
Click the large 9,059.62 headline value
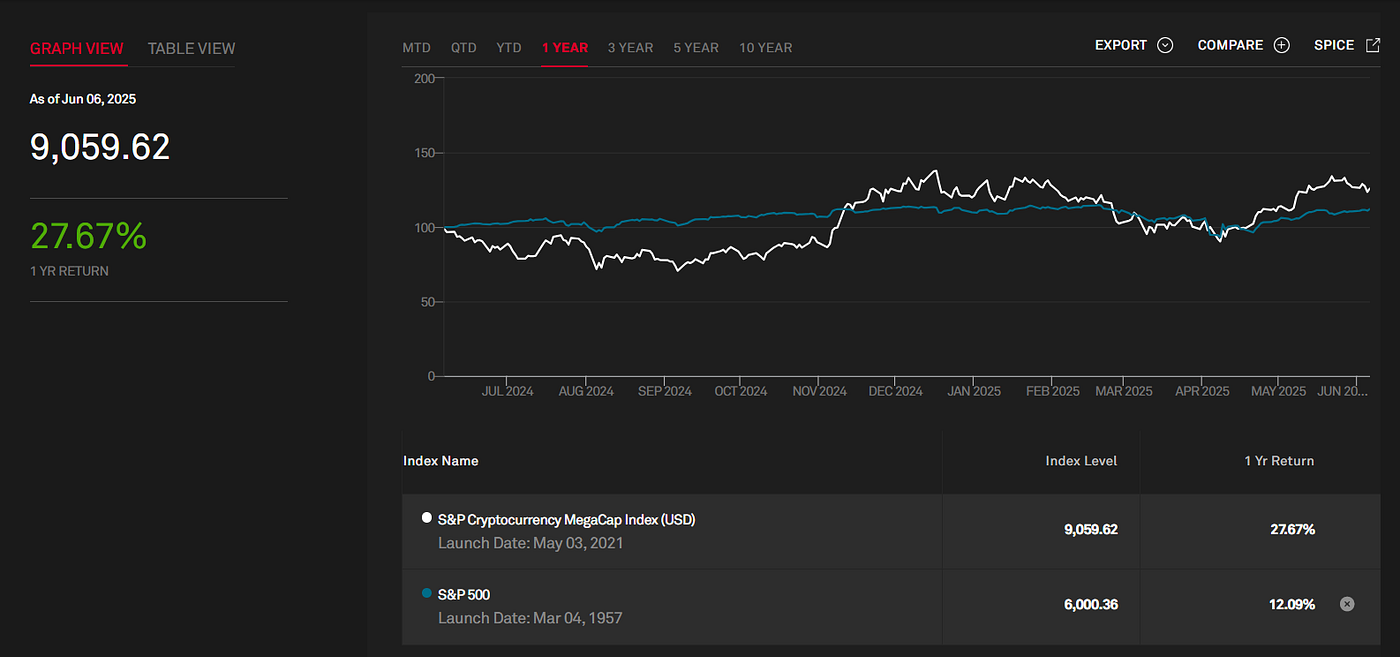pyautogui.click(x=100, y=147)
